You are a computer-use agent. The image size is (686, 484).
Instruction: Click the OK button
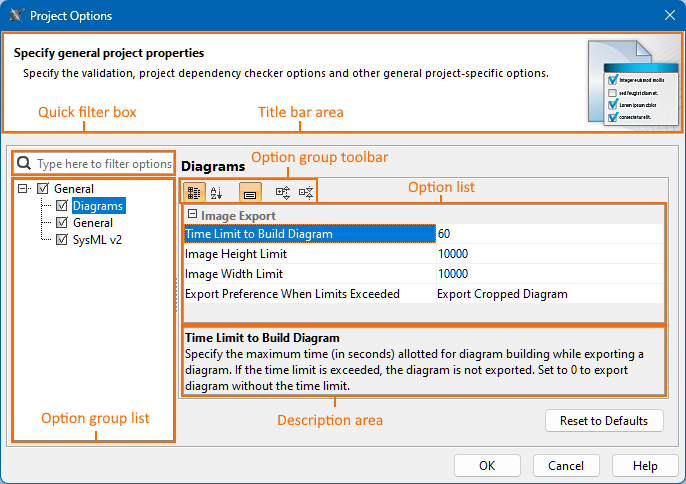(x=487, y=465)
